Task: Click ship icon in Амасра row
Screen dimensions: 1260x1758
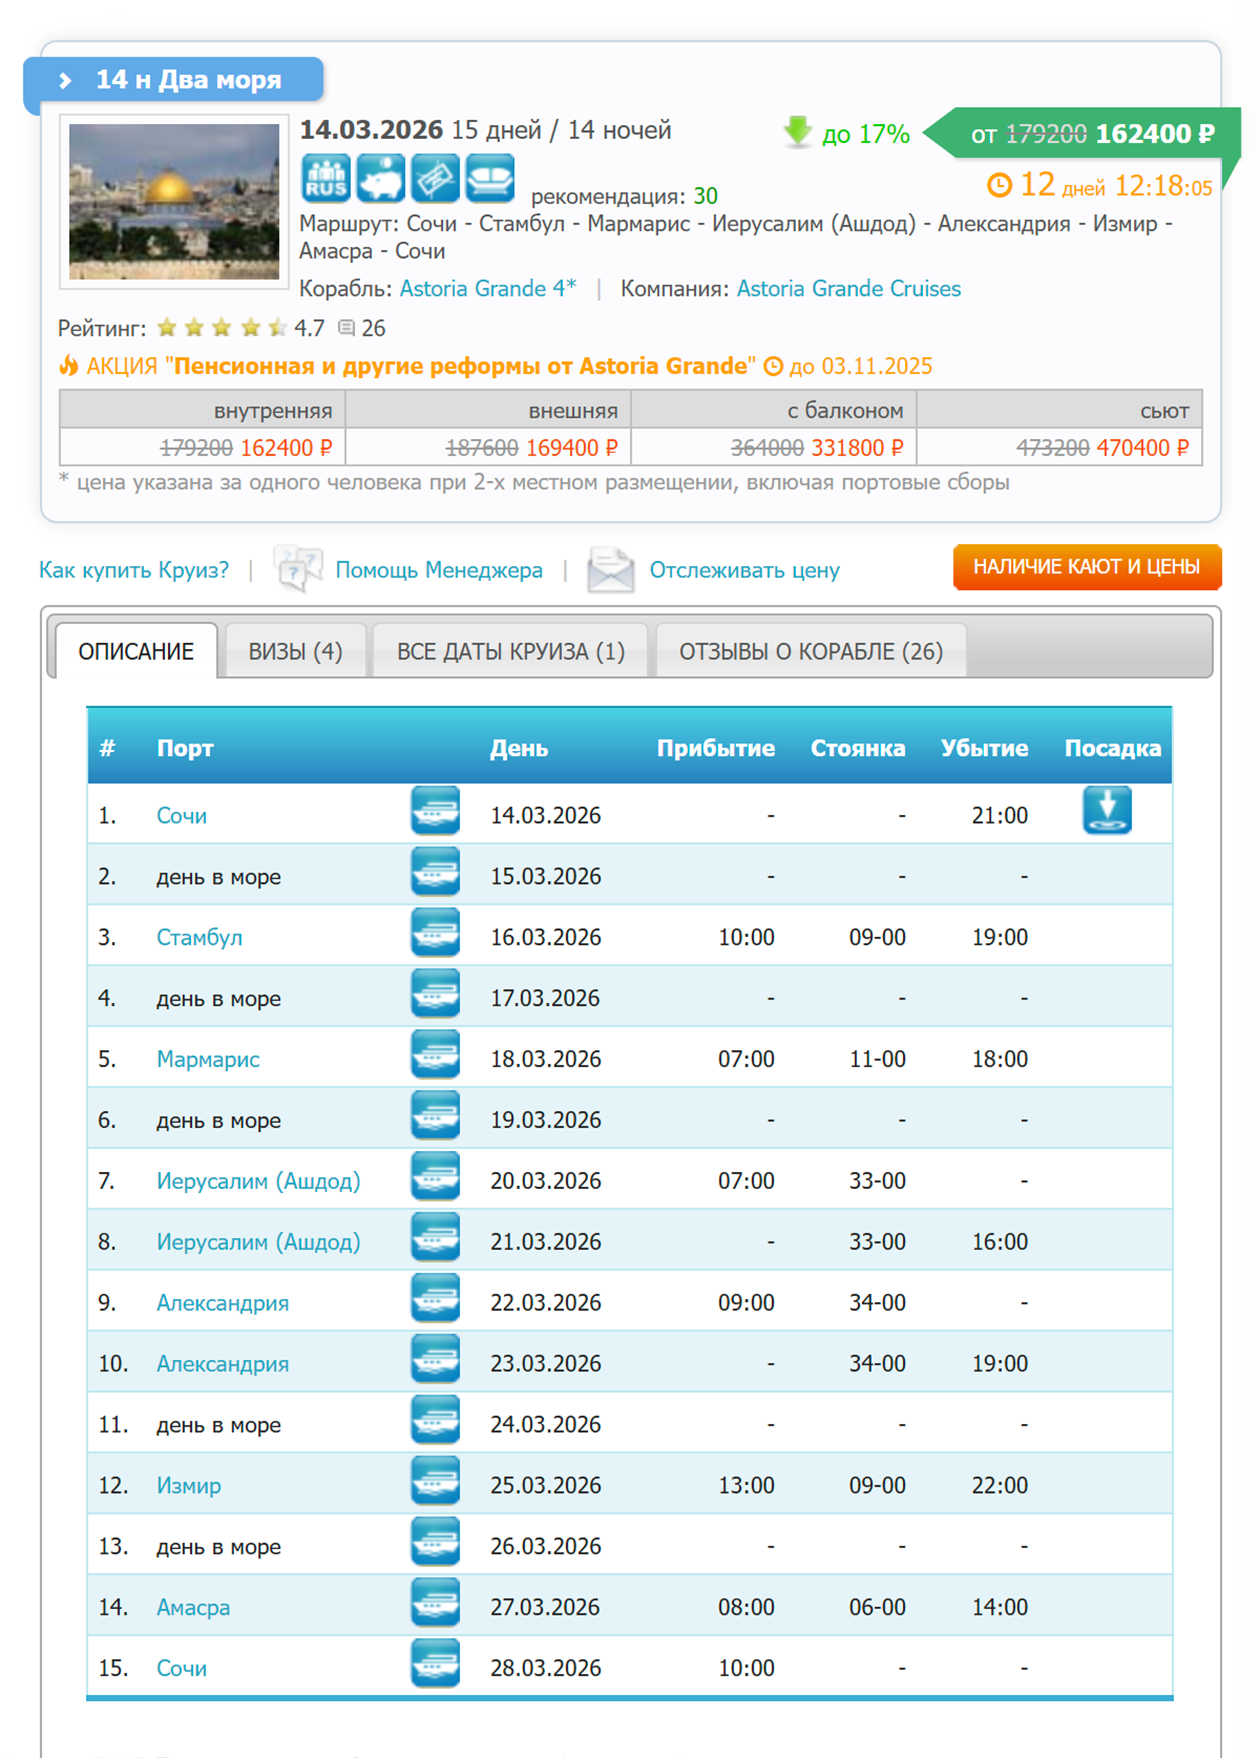Action: point(435,1604)
